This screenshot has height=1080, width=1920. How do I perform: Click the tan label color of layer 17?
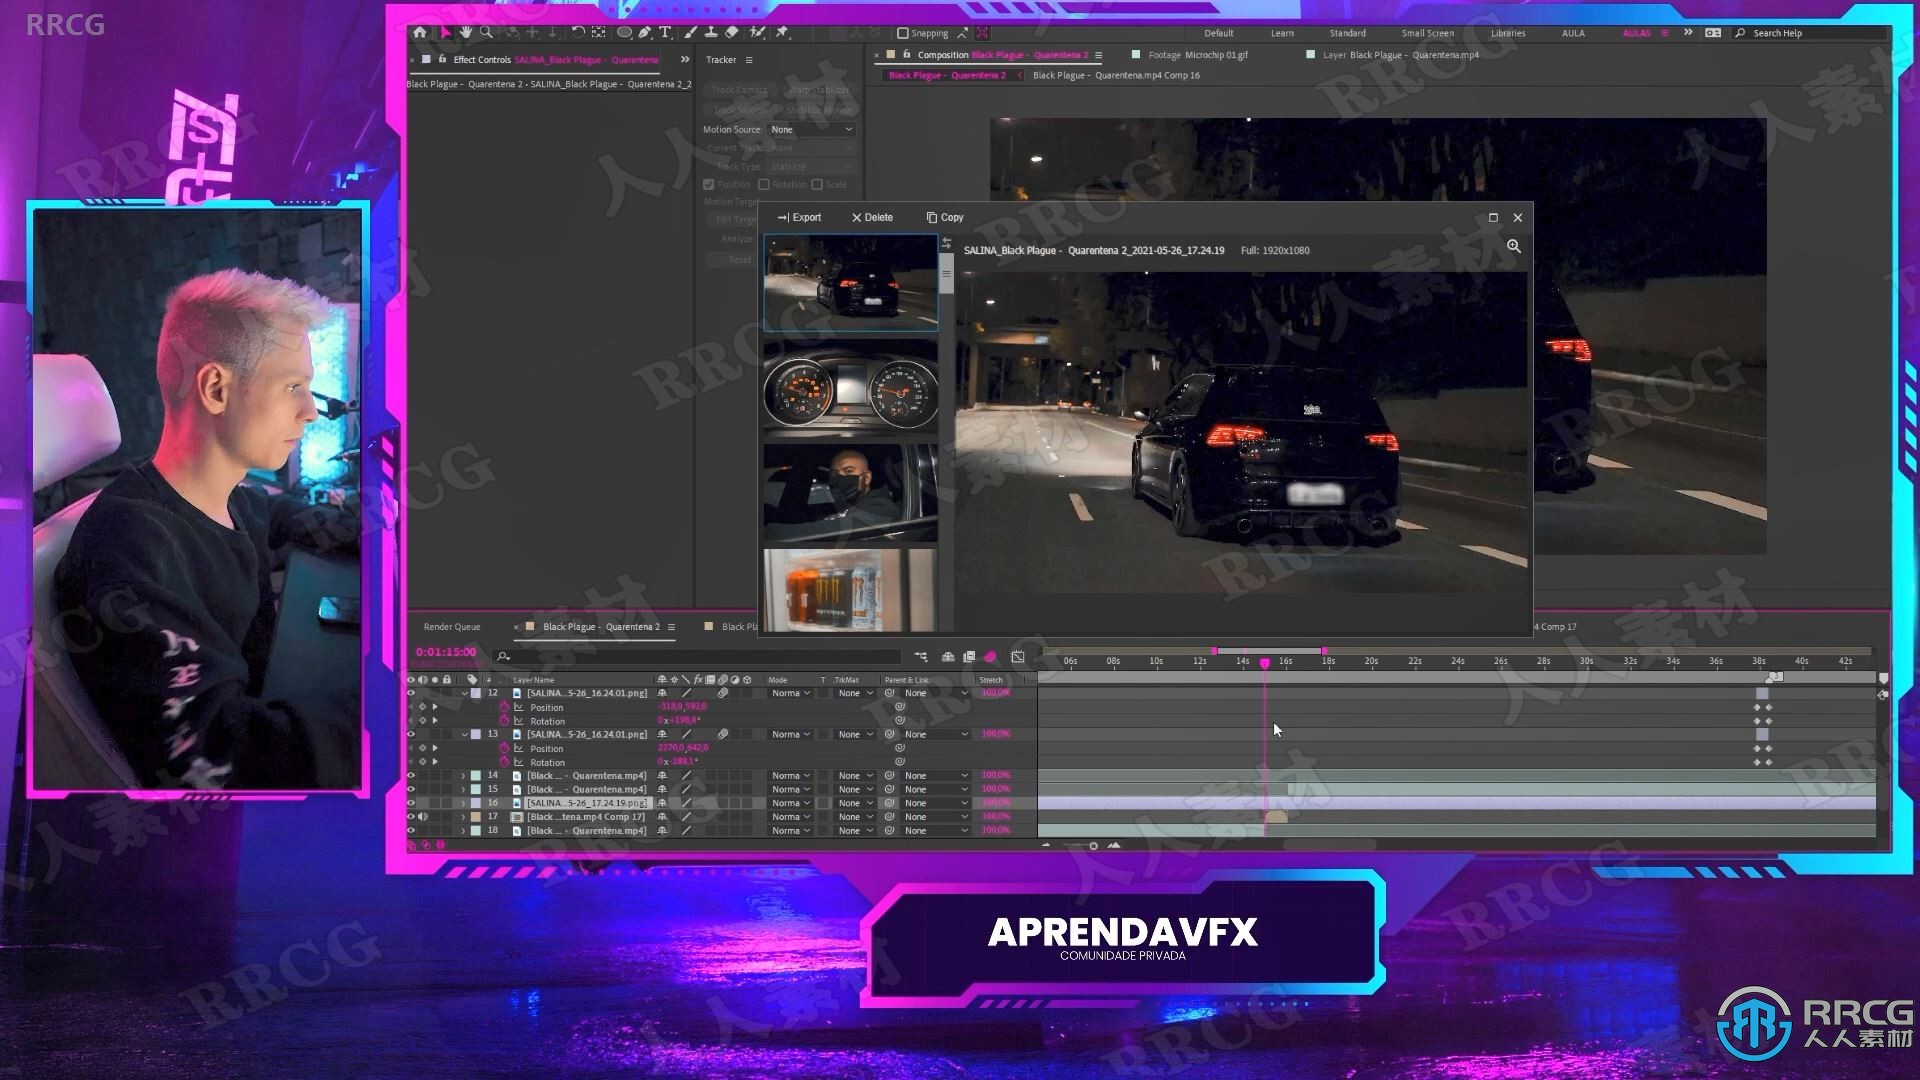click(476, 817)
